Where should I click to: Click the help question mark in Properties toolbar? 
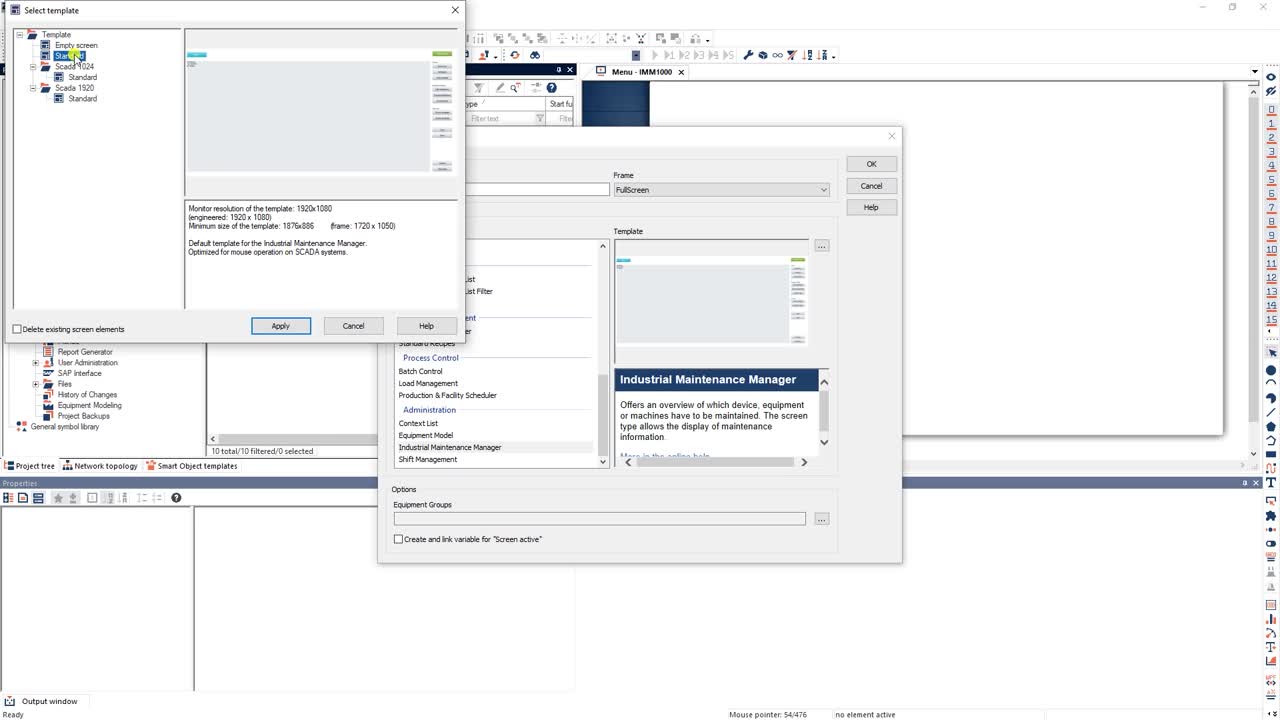click(x=176, y=498)
